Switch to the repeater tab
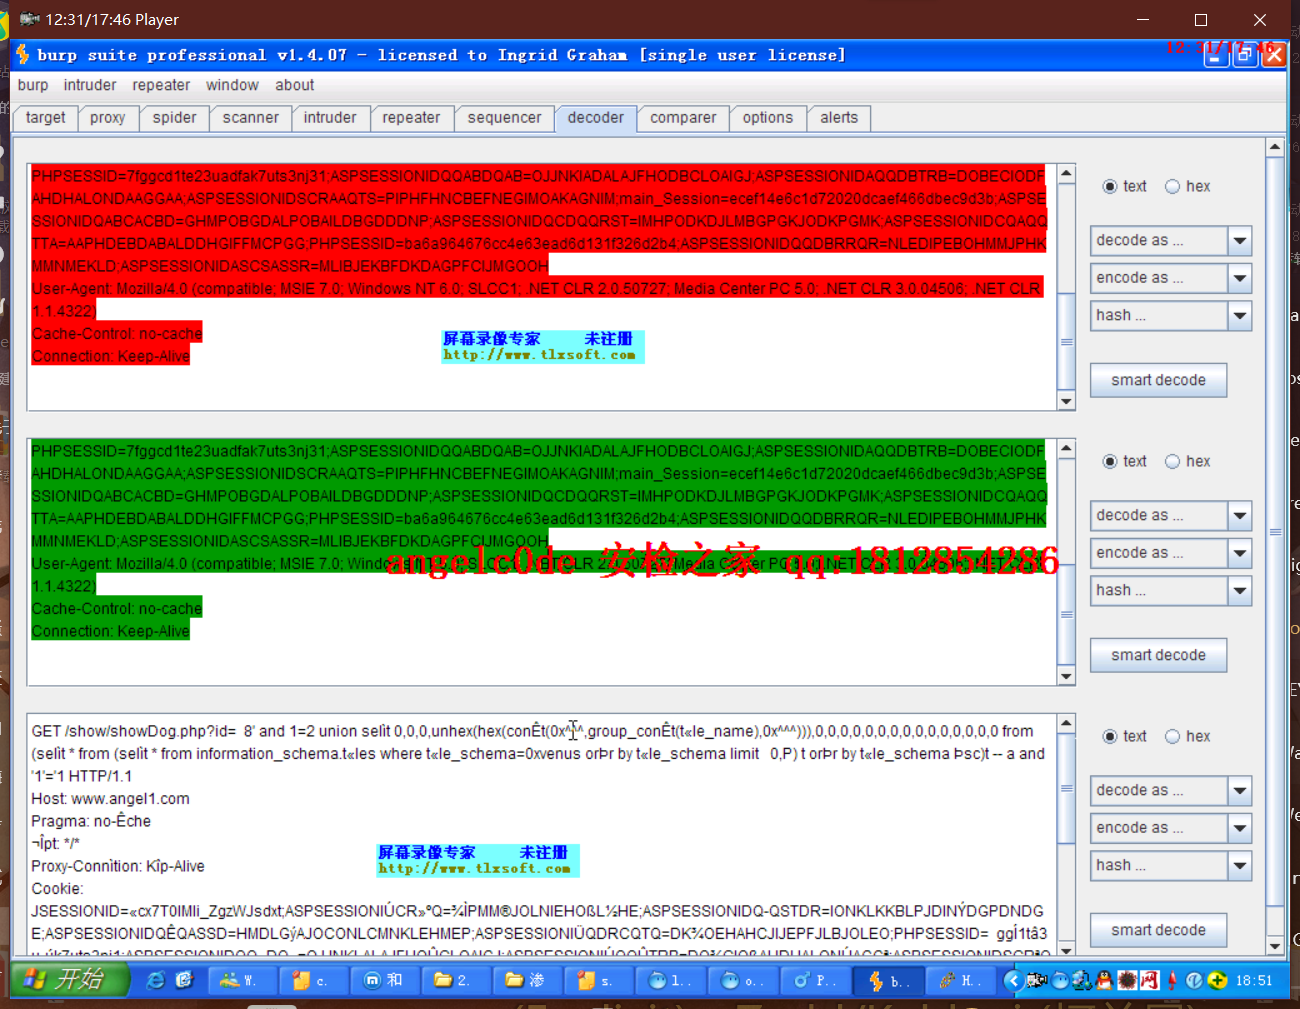The width and height of the screenshot is (1300, 1009). tap(411, 118)
